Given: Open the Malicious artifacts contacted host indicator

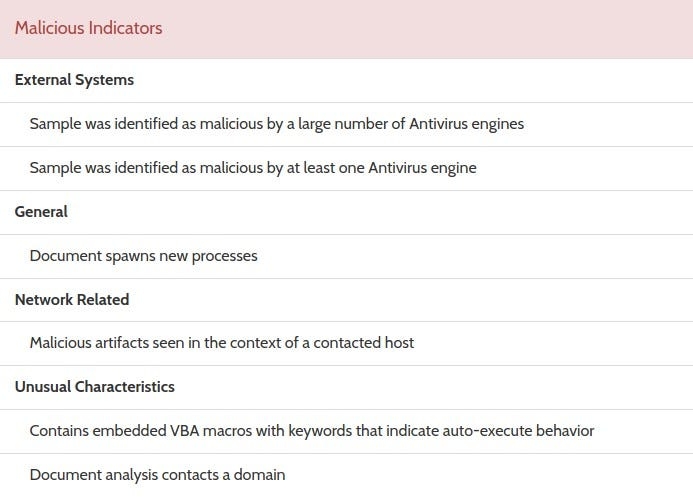Looking at the screenshot, I should point(221,343).
